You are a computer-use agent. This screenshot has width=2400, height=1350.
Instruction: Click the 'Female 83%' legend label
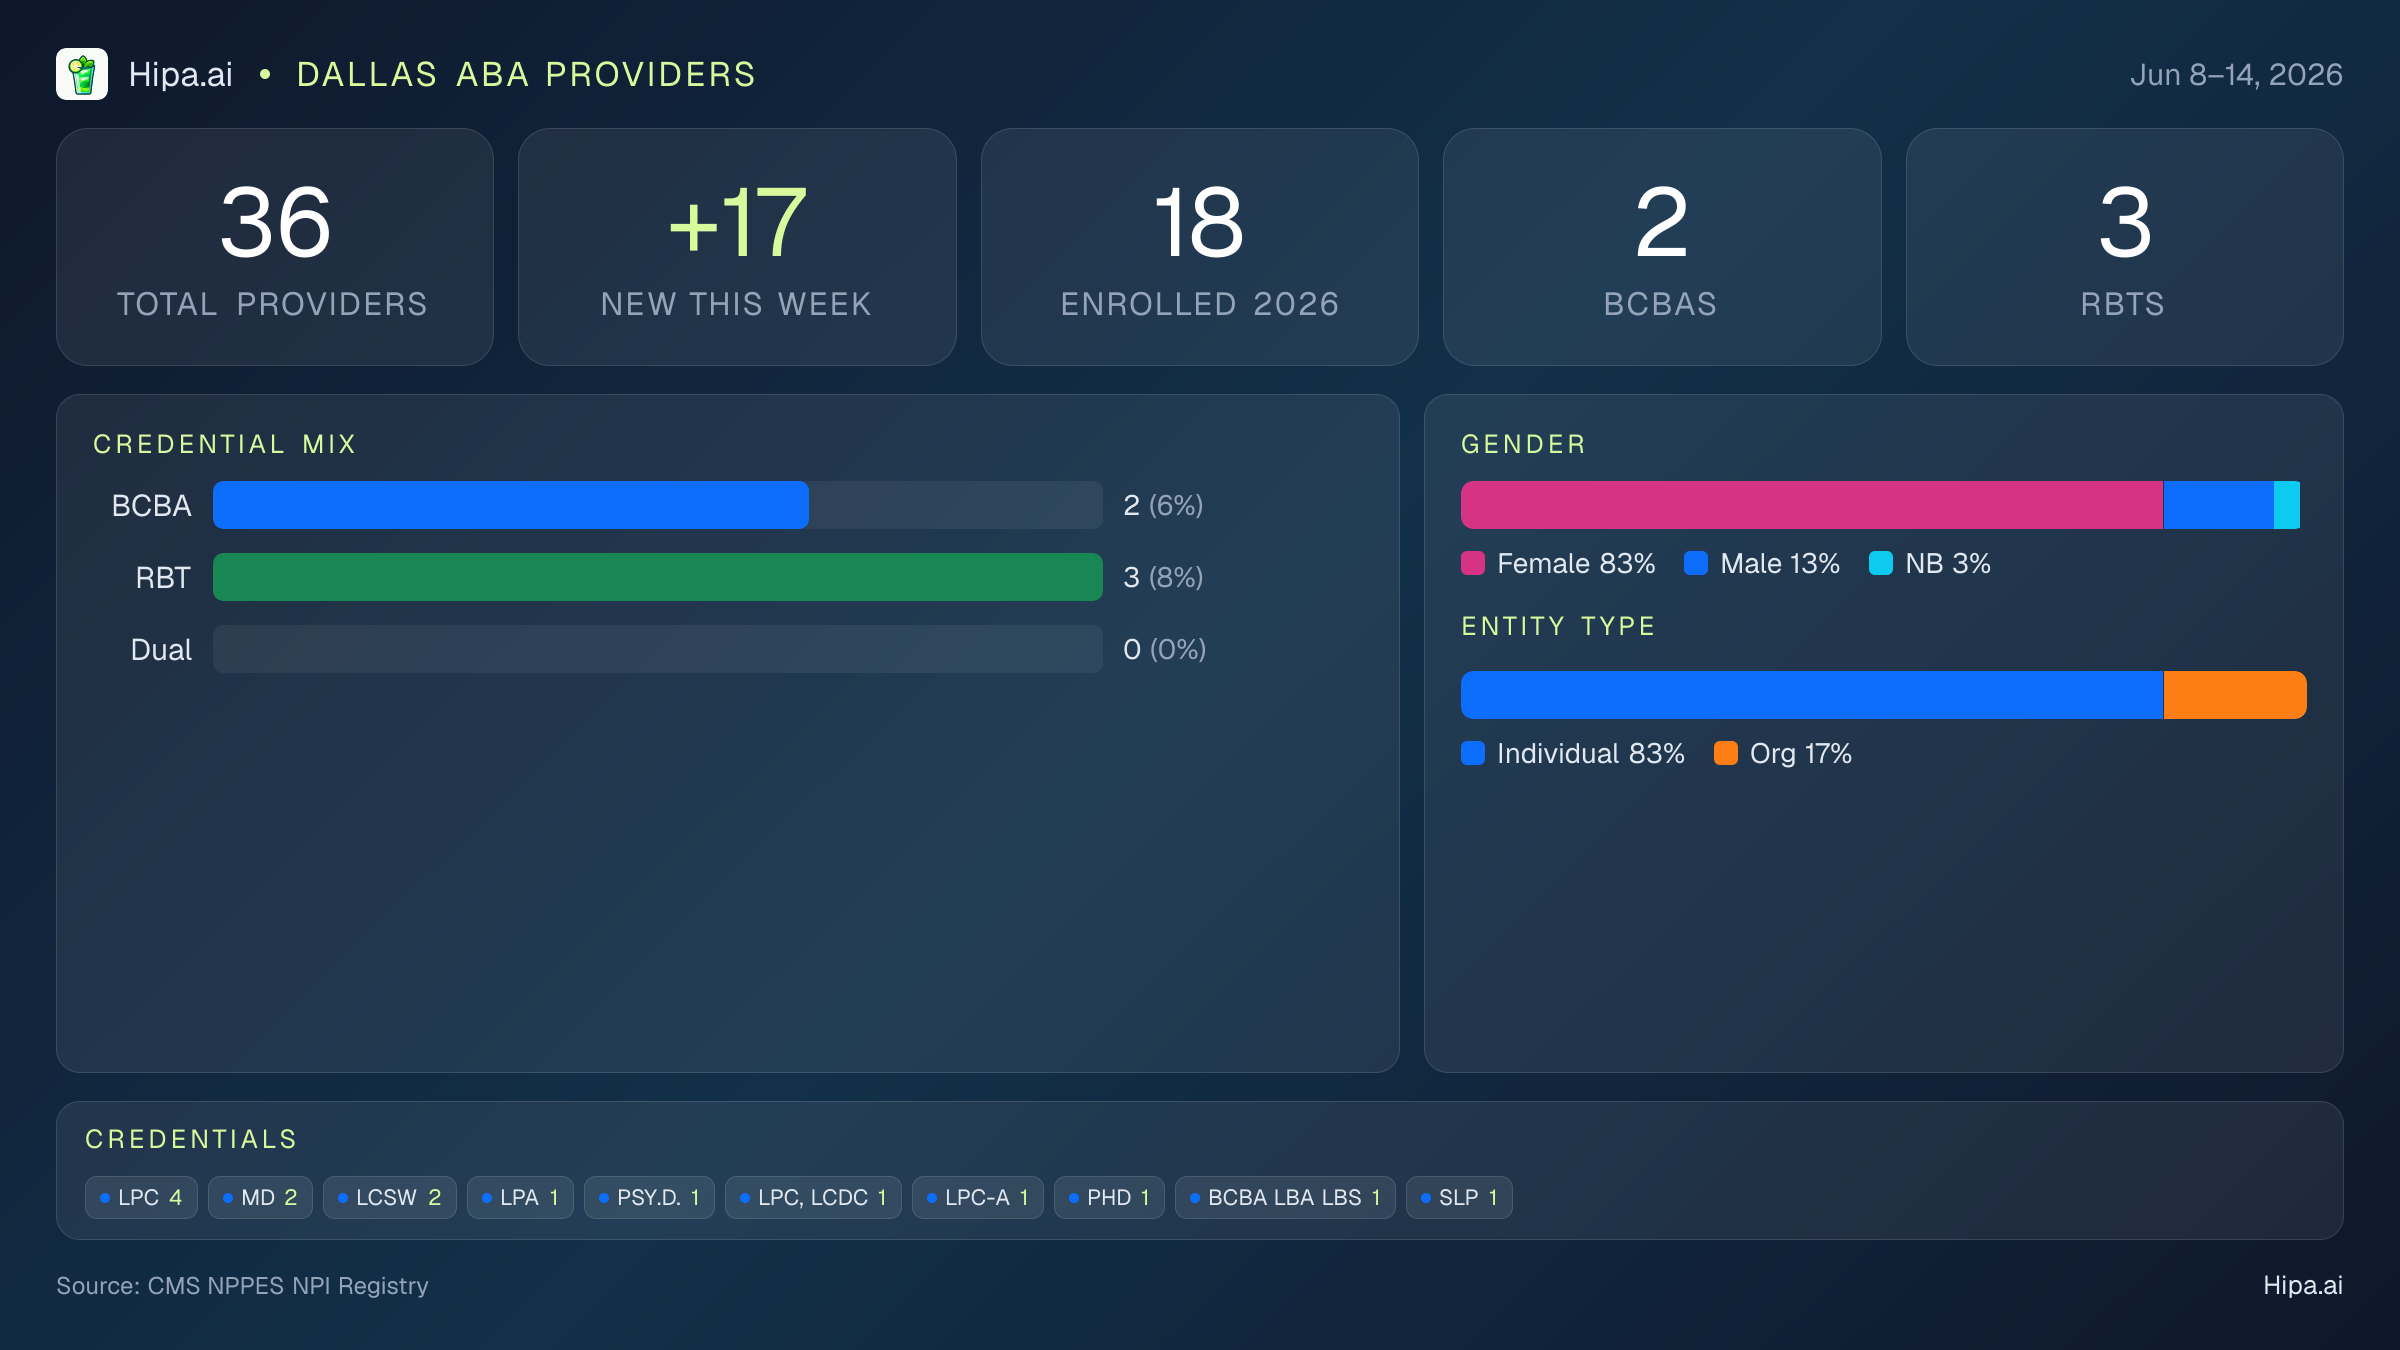tap(1576, 564)
